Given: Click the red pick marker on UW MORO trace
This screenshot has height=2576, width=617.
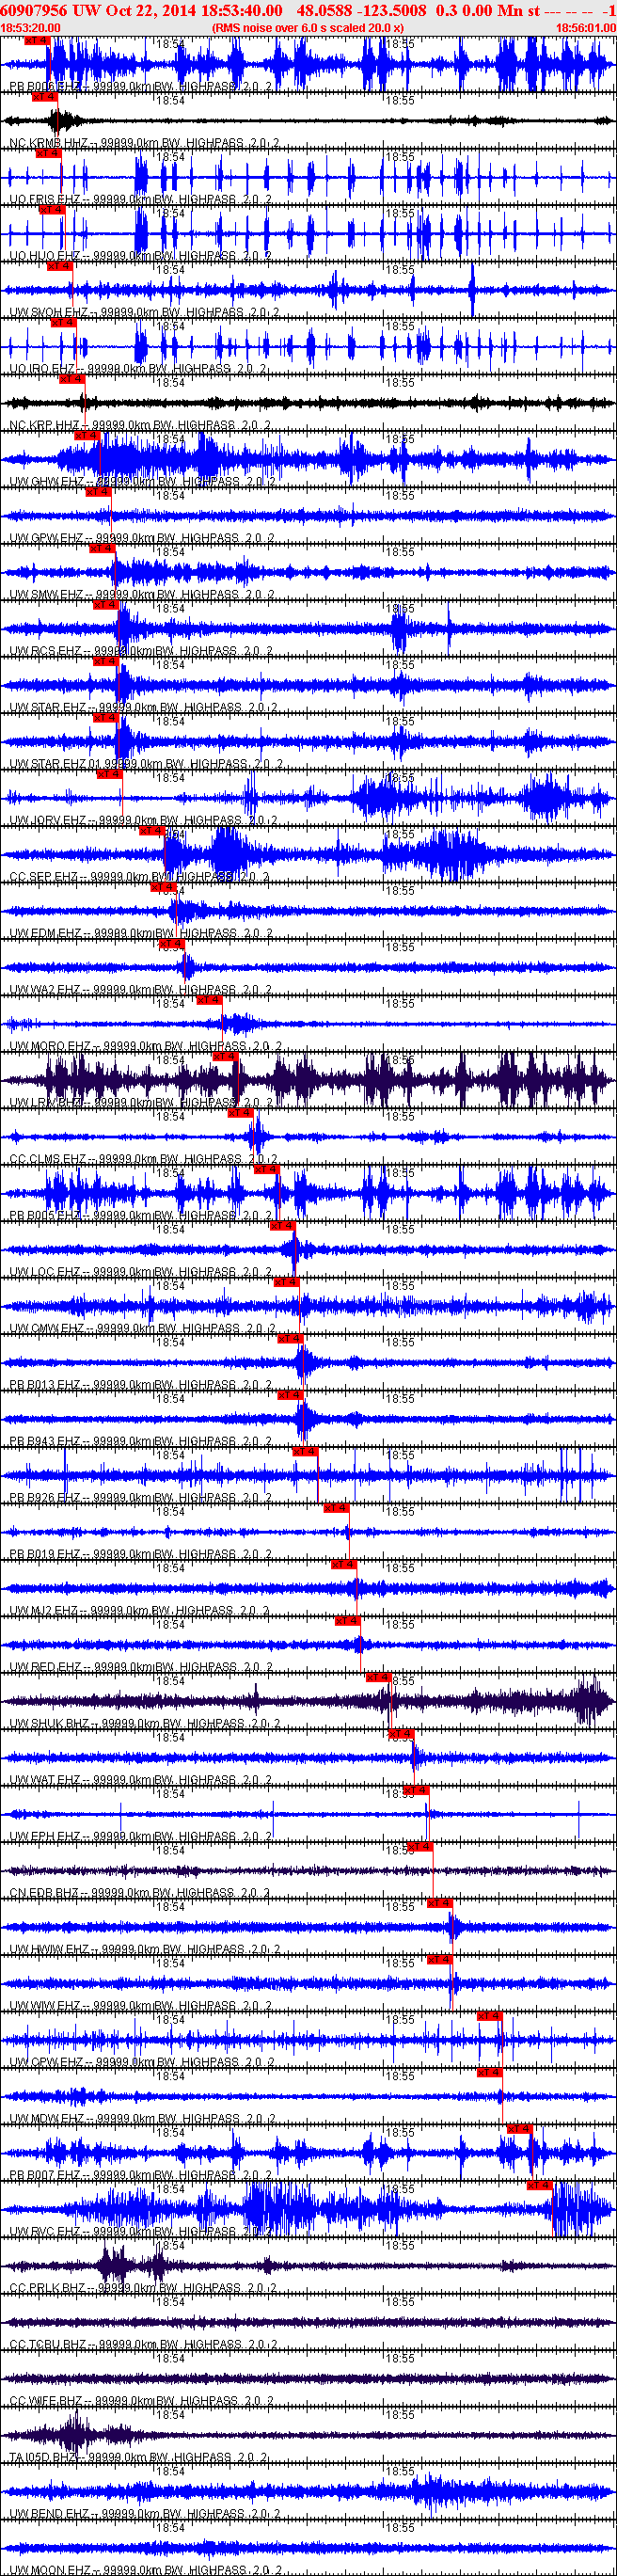Looking at the screenshot, I should (x=208, y=1000).
